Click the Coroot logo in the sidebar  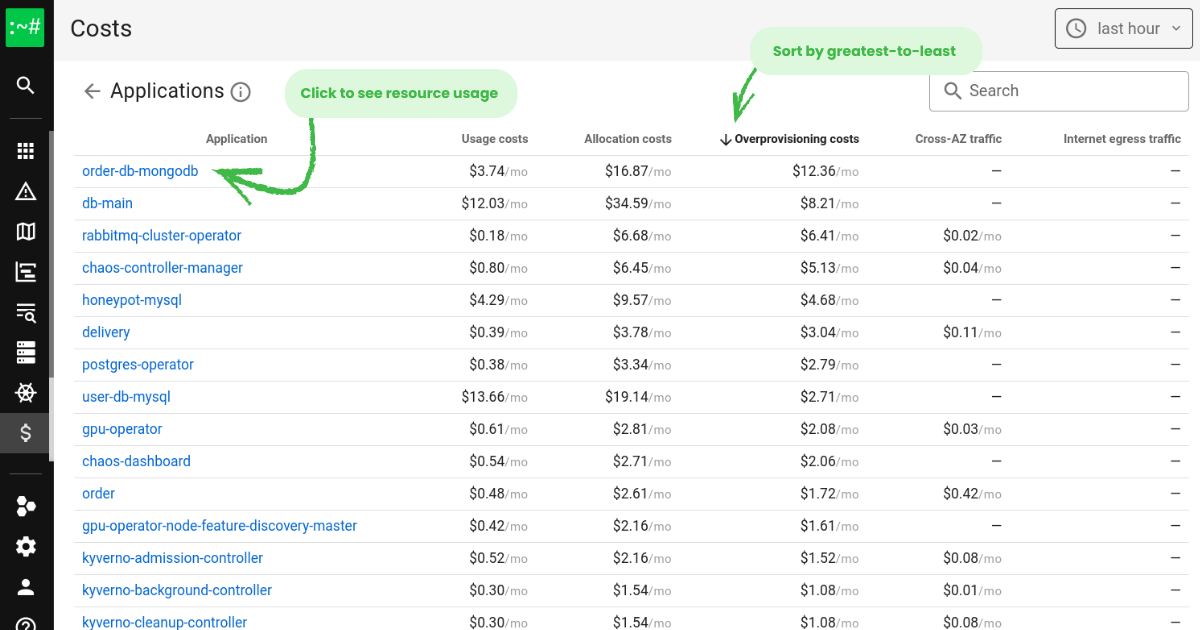(25, 28)
